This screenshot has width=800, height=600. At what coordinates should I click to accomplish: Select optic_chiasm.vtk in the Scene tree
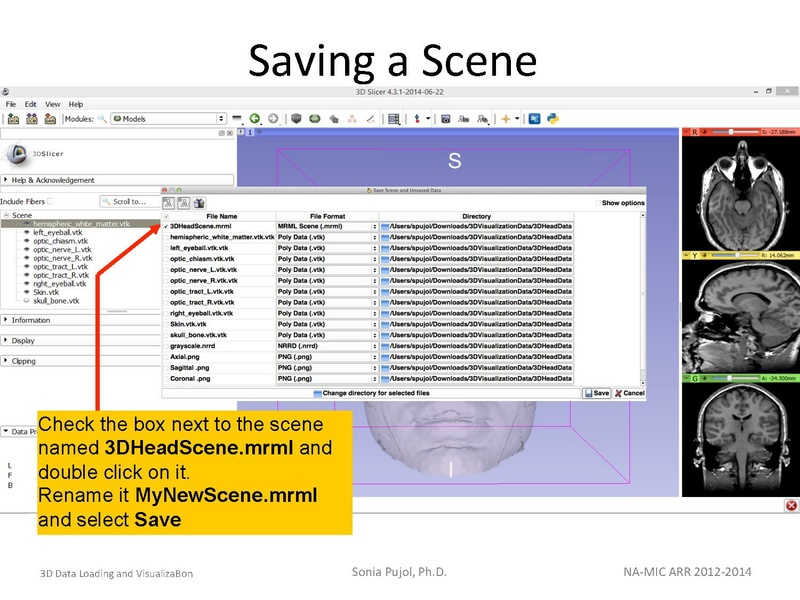pyautogui.click(x=60, y=241)
